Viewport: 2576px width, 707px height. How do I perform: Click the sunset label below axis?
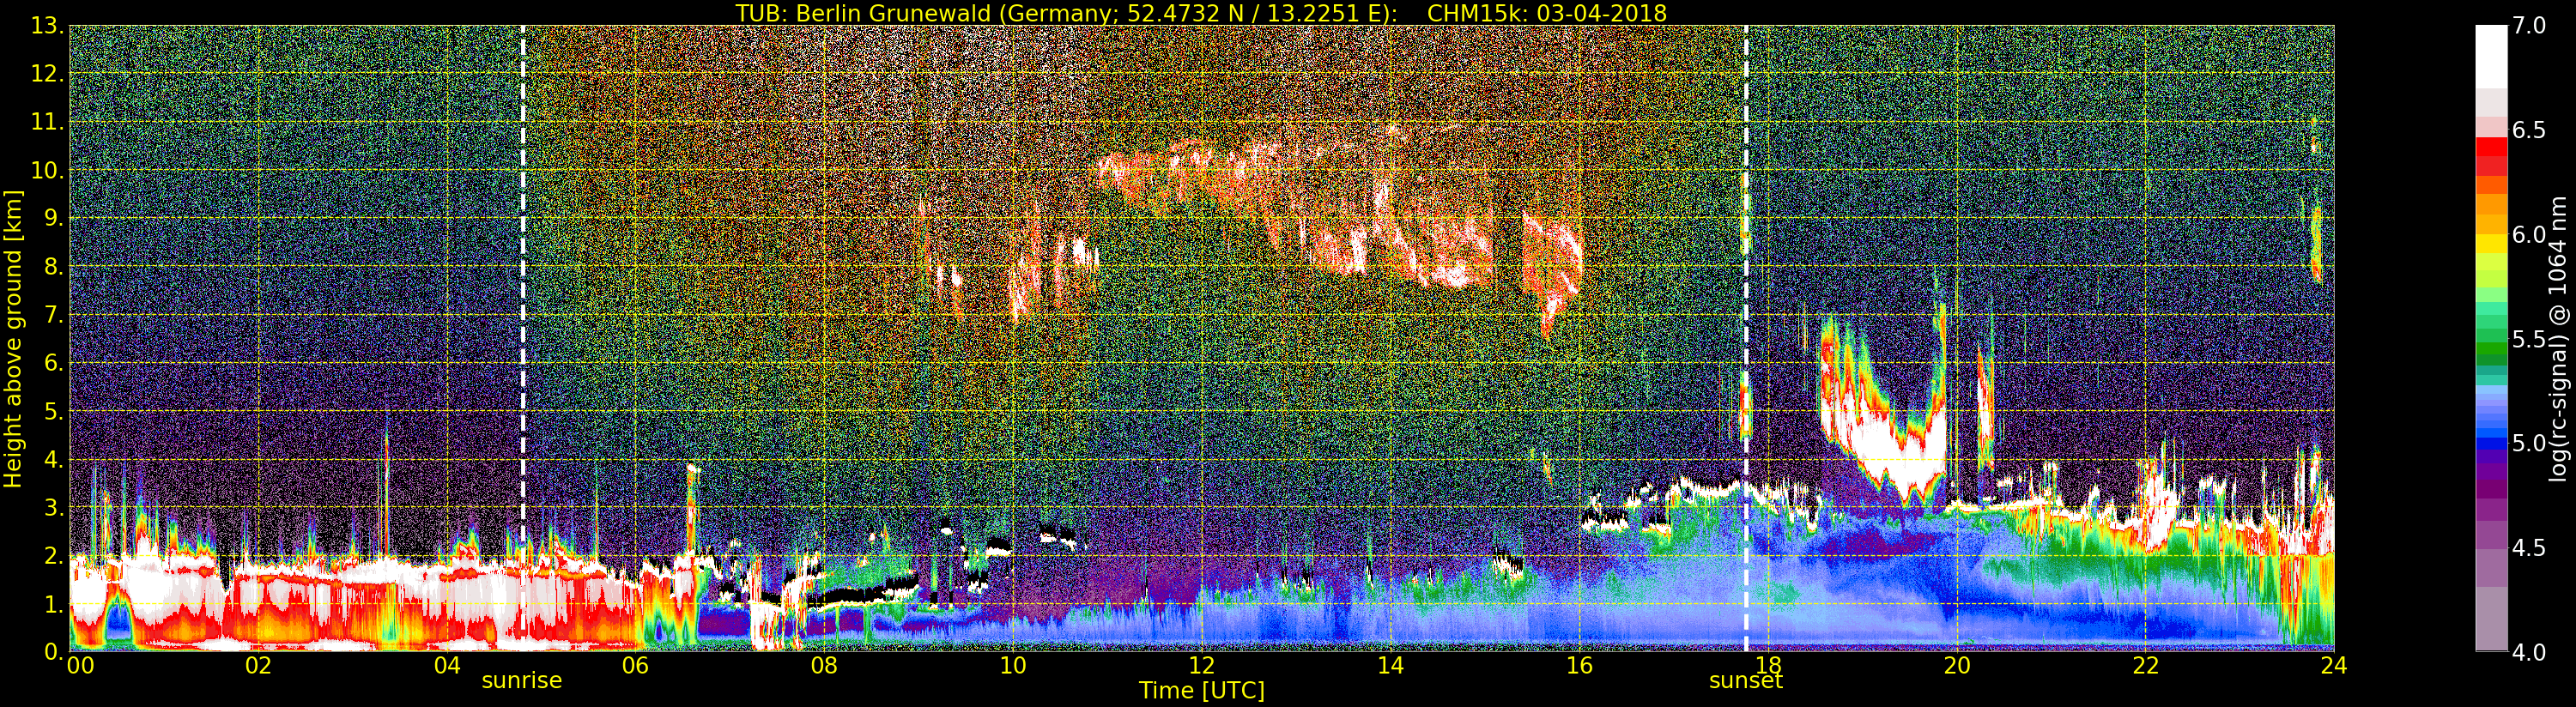coord(1745,681)
